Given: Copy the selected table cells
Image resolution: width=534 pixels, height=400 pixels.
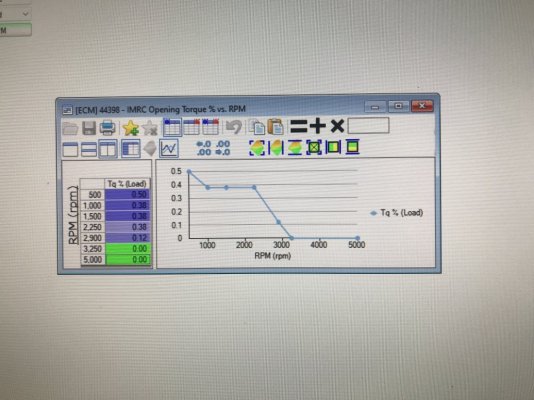Looking at the screenshot, I should click(256, 127).
